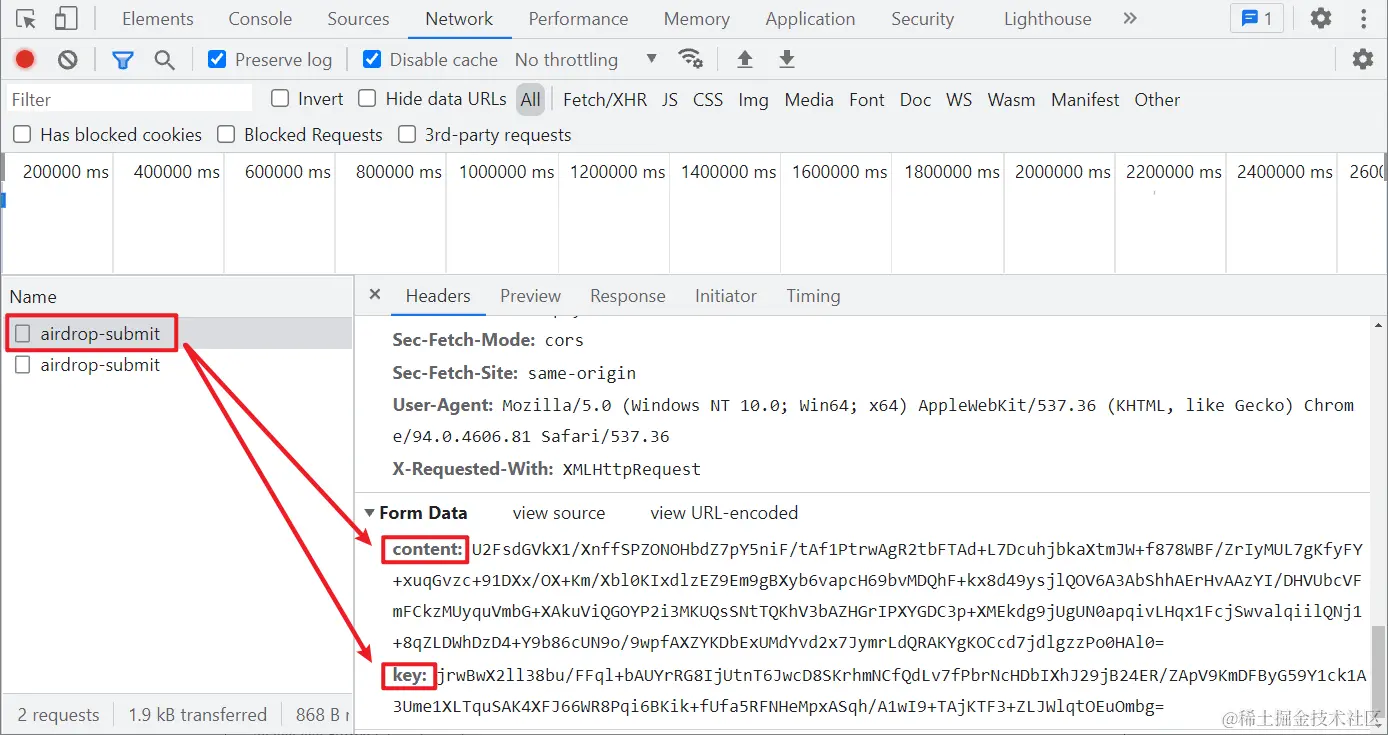This screenshot has height=735, width=1388.
Task: Check 3rd-party requests
Action: pos(407,134)
